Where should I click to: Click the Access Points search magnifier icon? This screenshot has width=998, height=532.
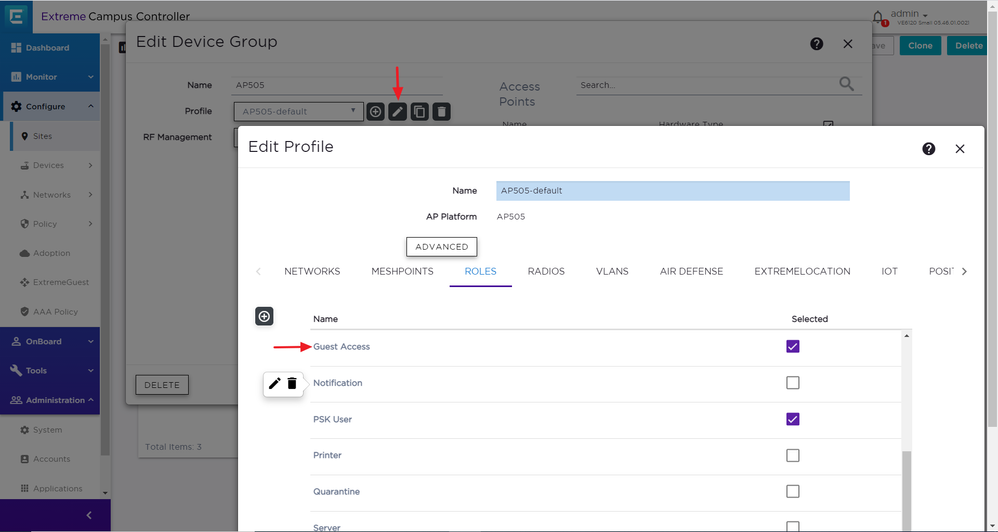point(847,84)
